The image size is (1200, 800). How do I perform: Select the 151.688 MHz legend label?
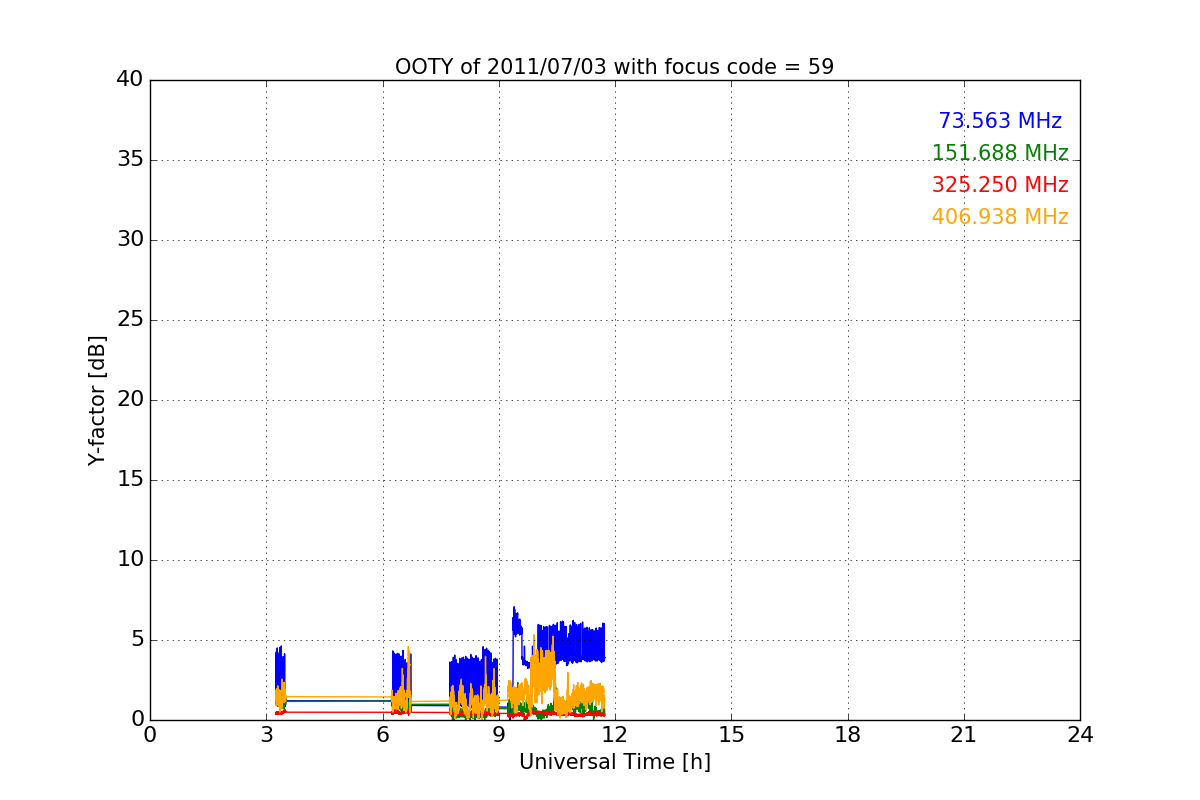tap(1000, 153)
